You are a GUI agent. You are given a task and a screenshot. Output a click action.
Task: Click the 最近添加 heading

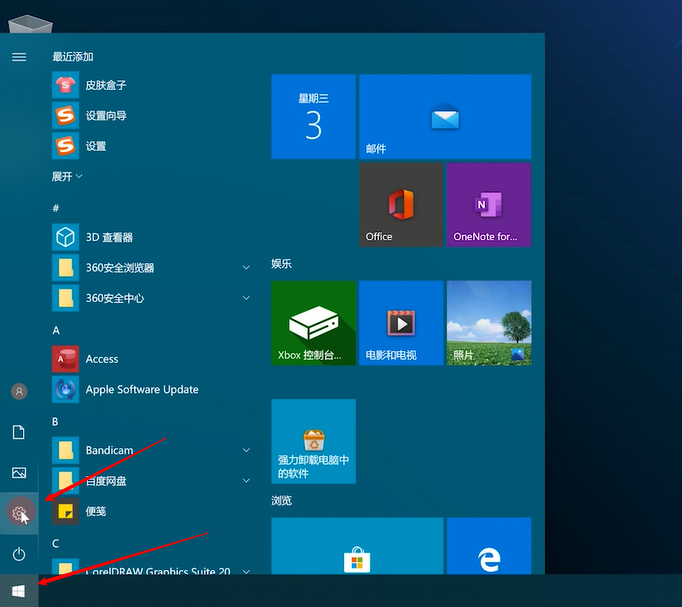pos(73,57)
